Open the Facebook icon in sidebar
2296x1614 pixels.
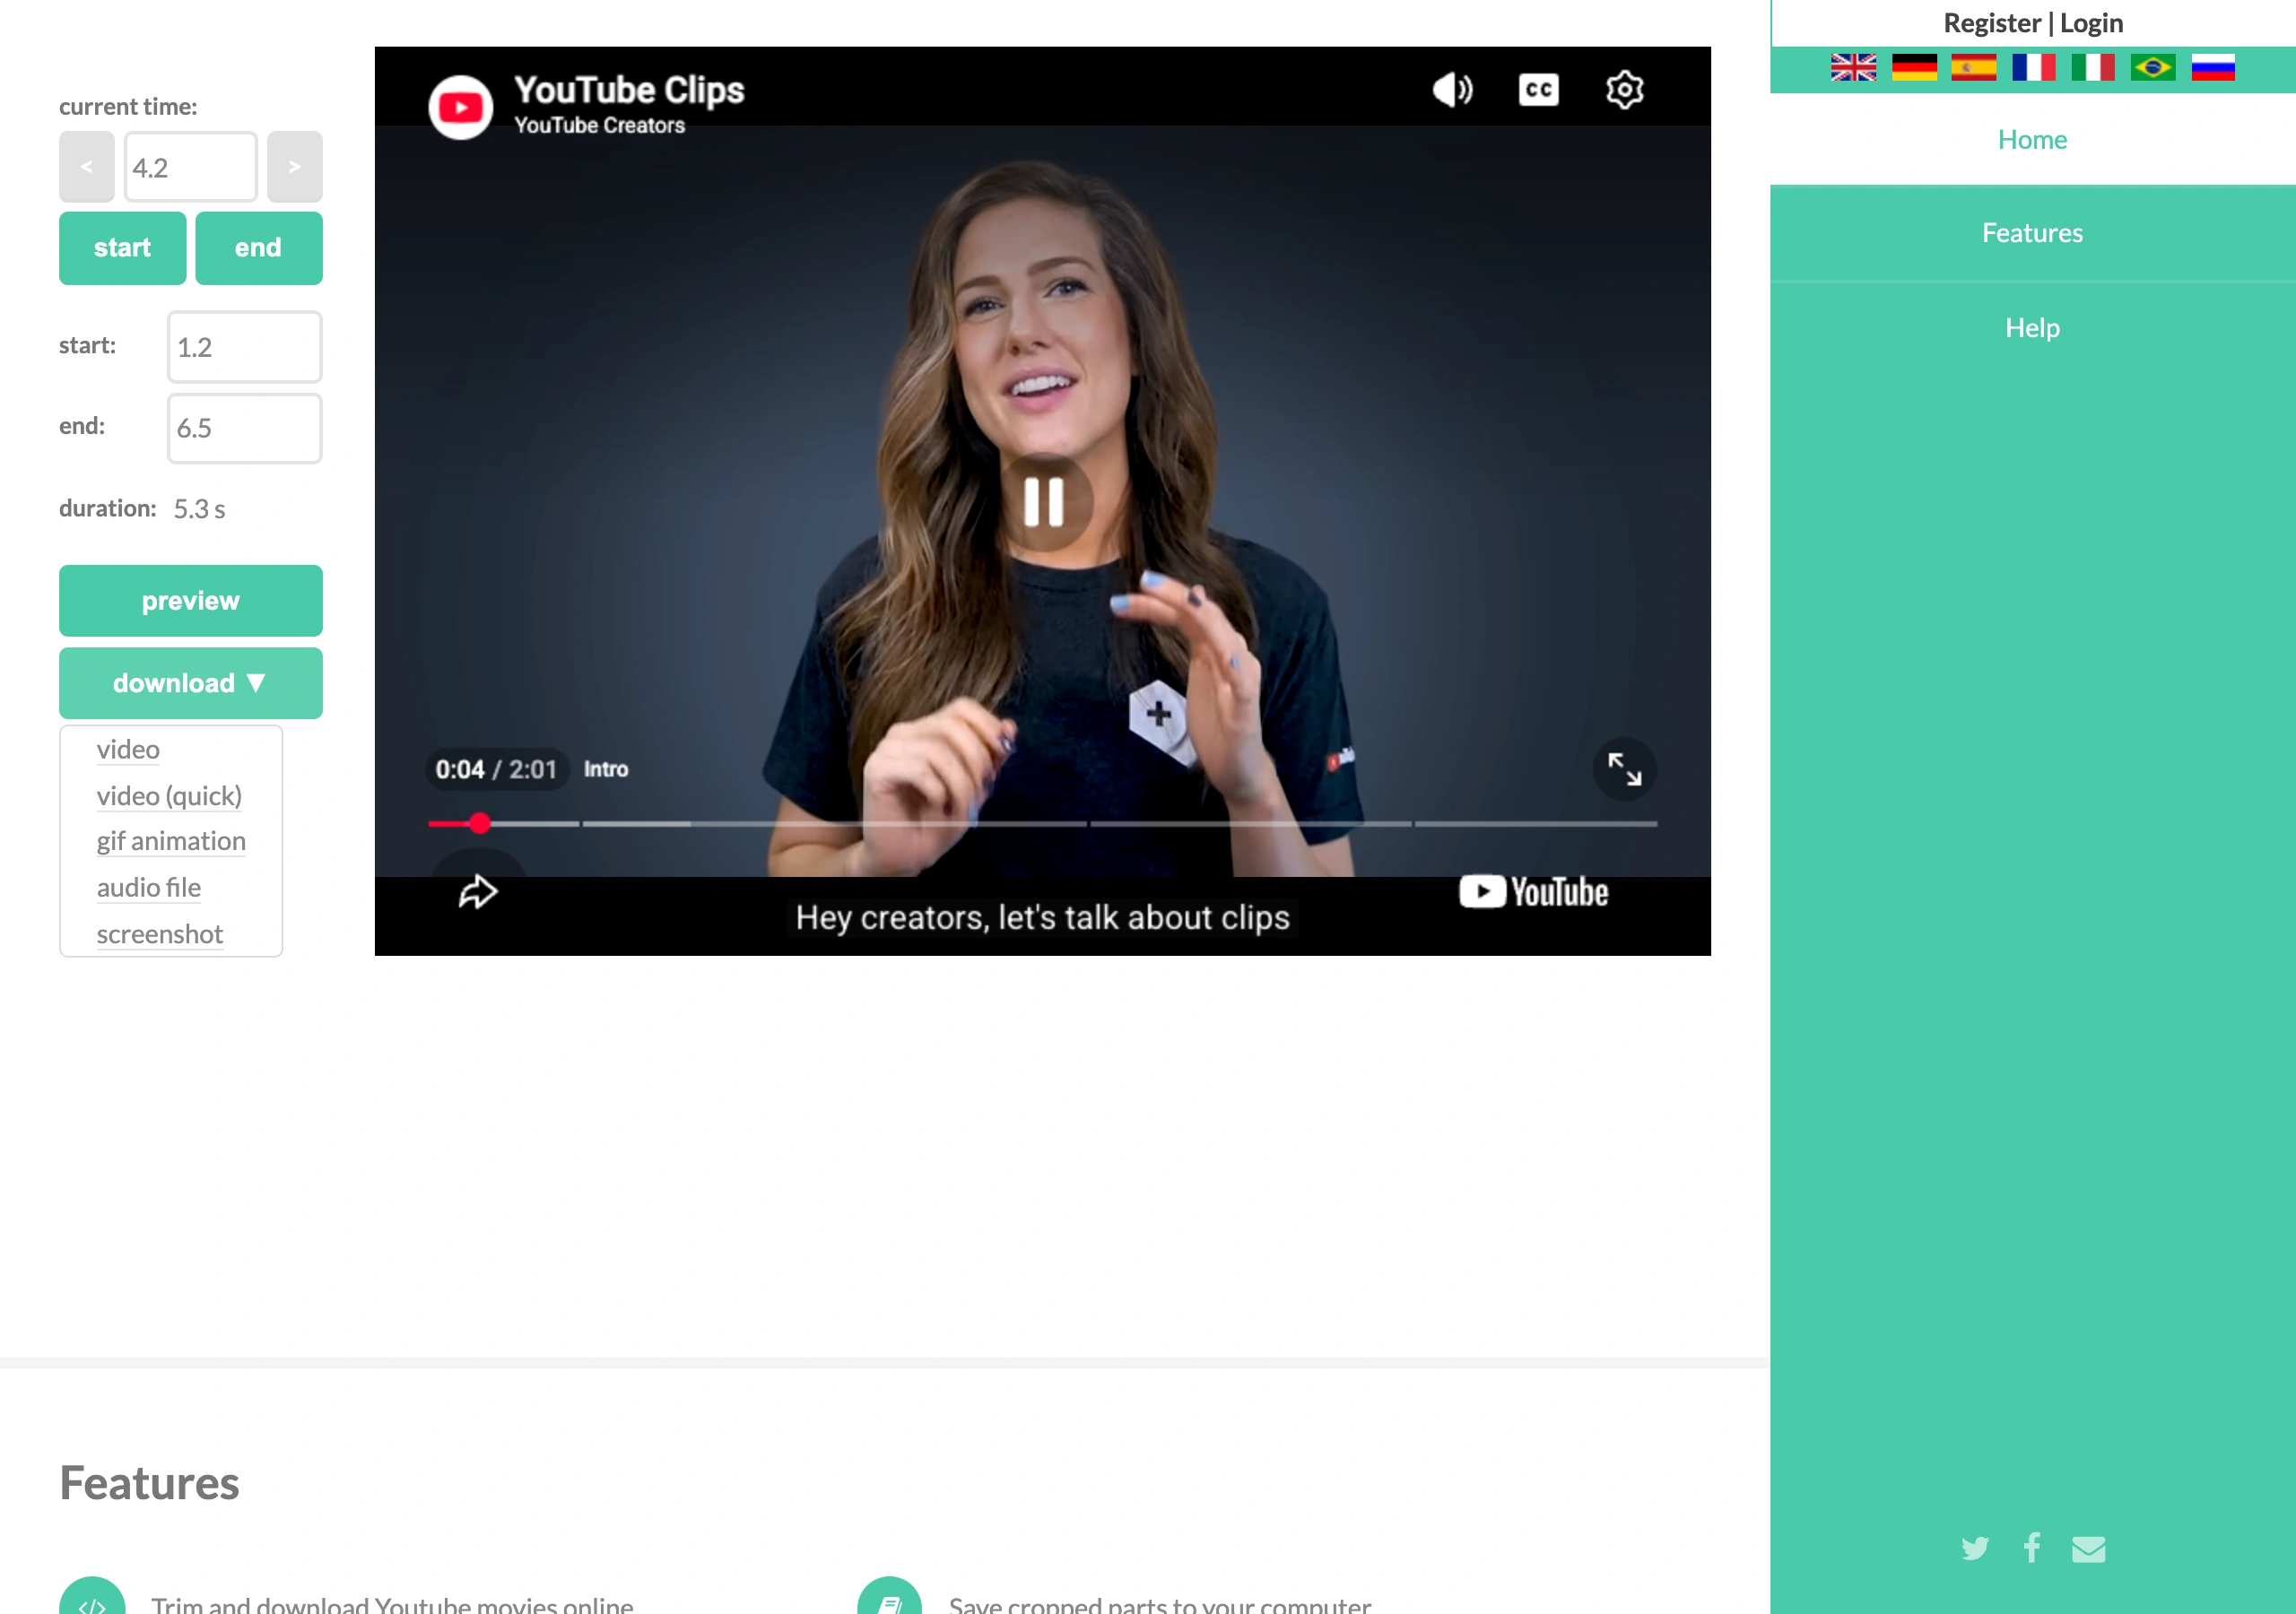click(2032, 1547)
